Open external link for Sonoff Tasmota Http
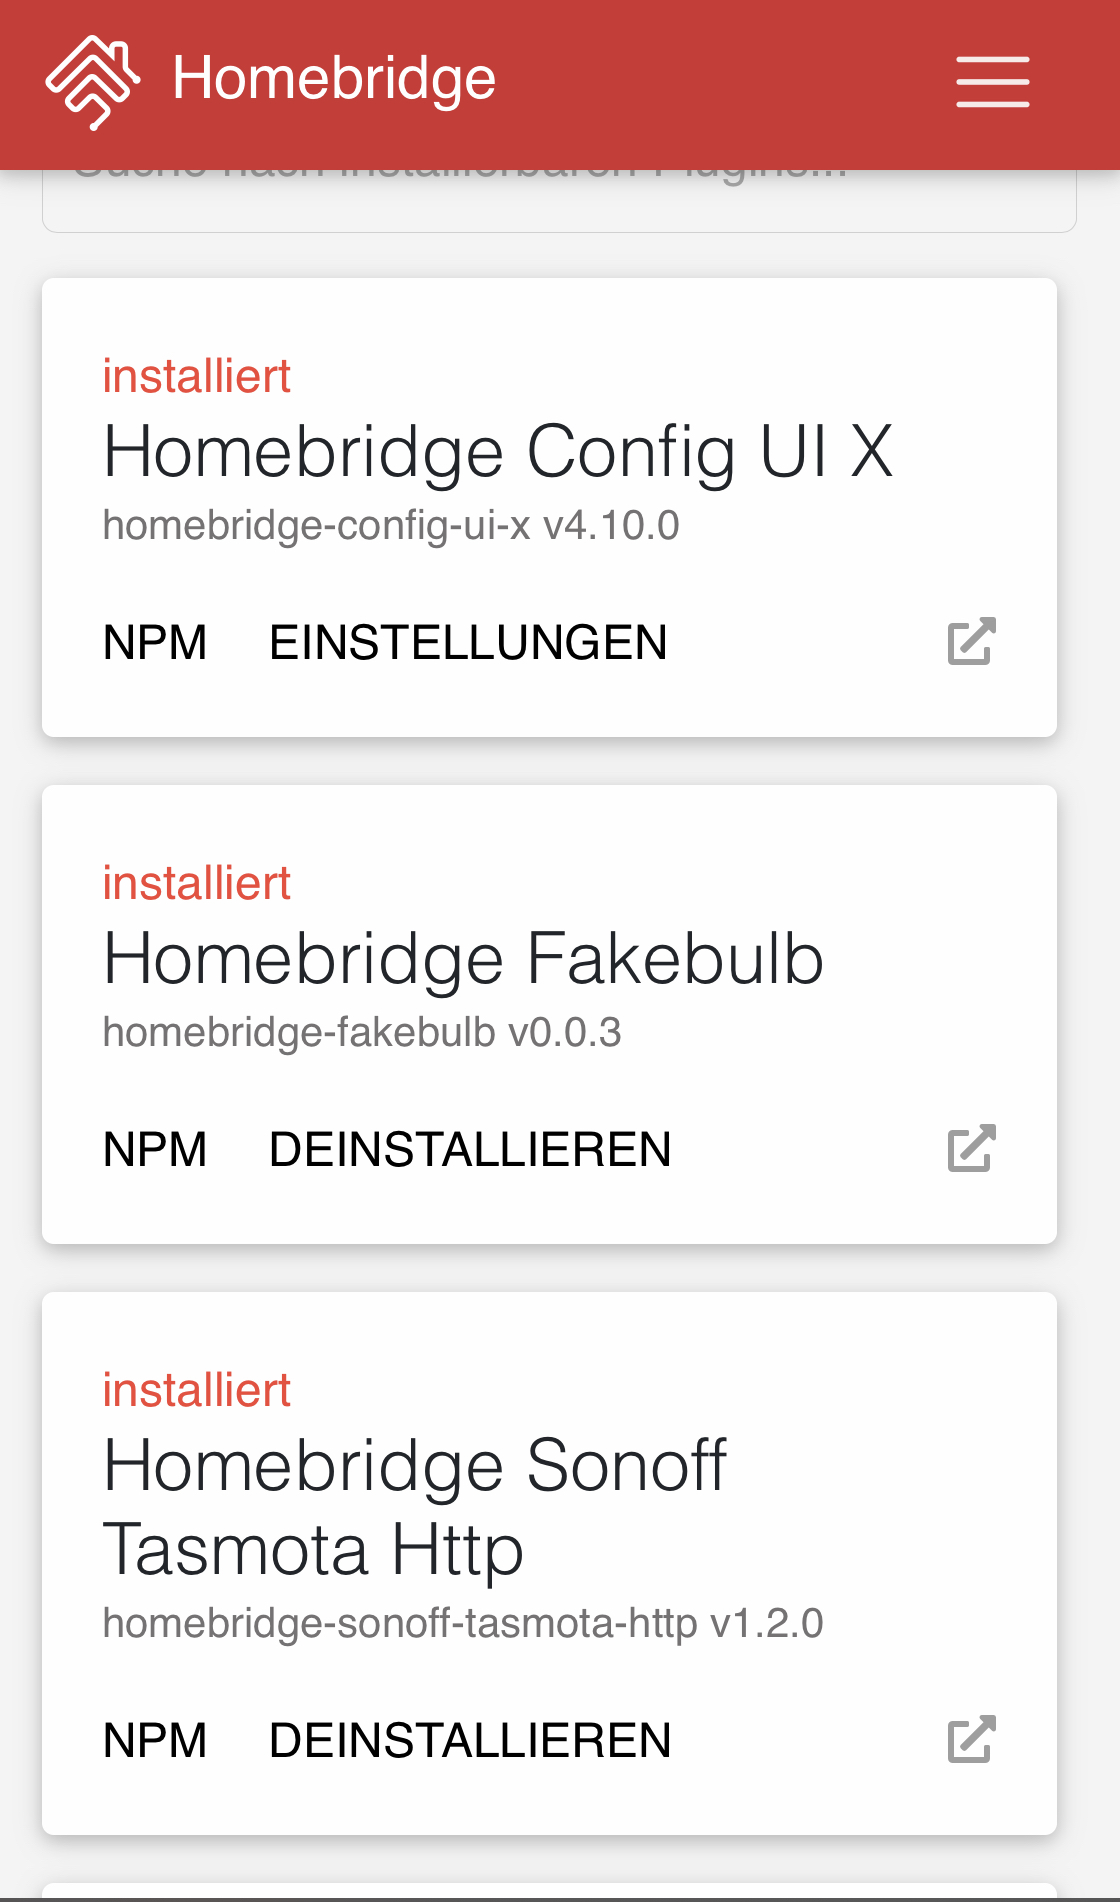This screenshot has height=1902, width=1120. 971,1739
